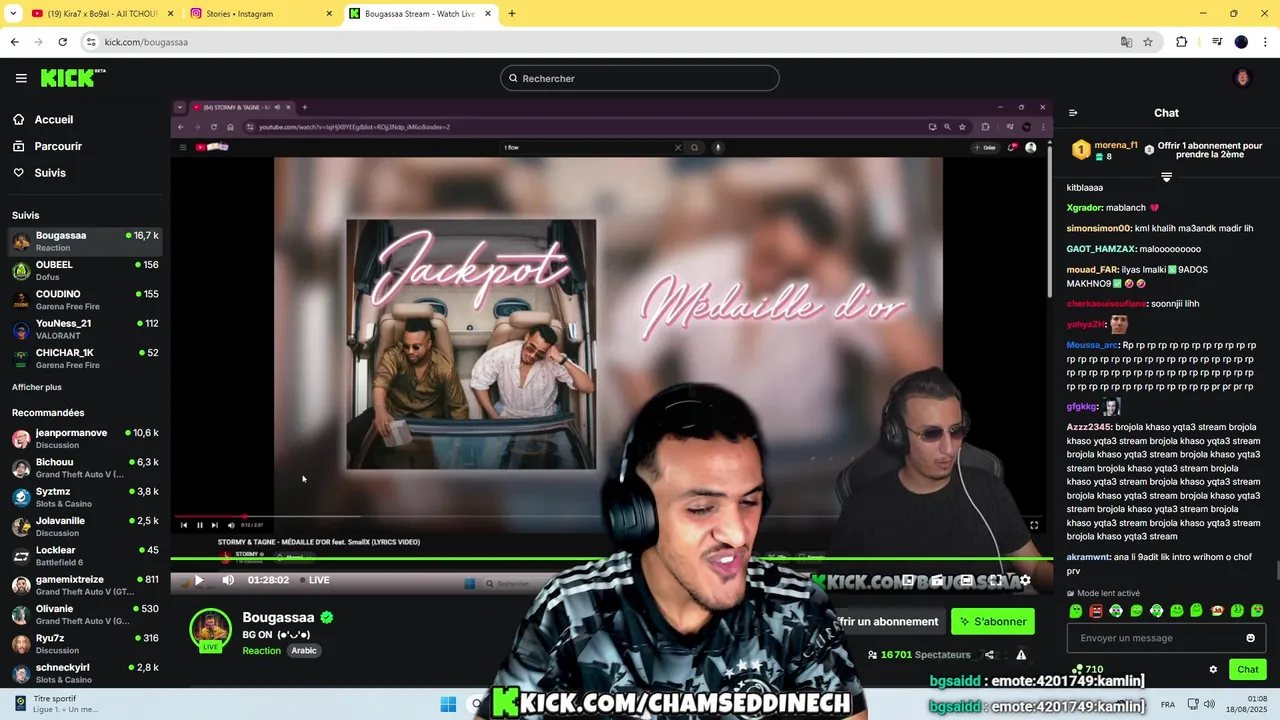Mute the Kick stream volume
Image resolution: width=1280 pixels, height=720 pixels.
[228, 580]
